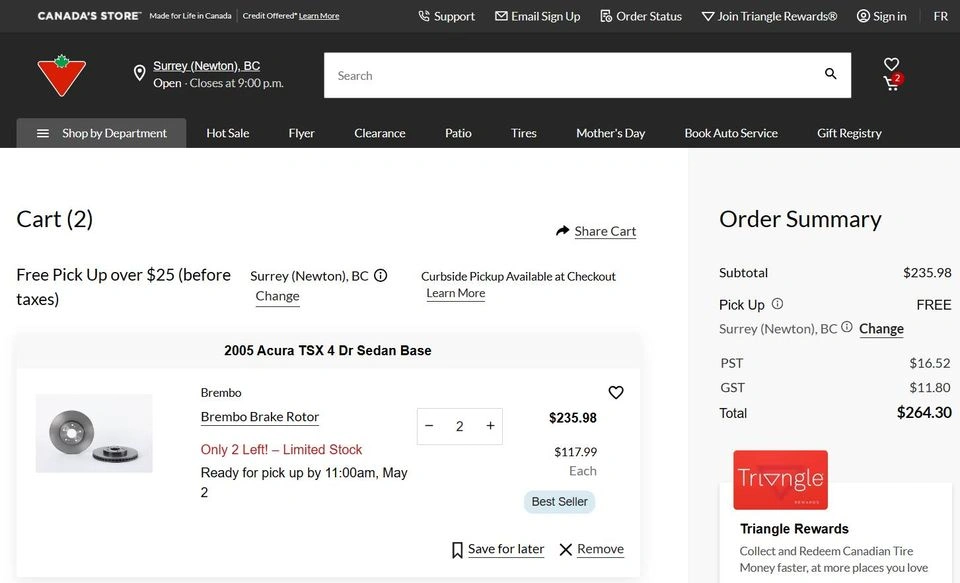Click the Order Status link text
The image size is (960, 583).
[x=649, y=16]
